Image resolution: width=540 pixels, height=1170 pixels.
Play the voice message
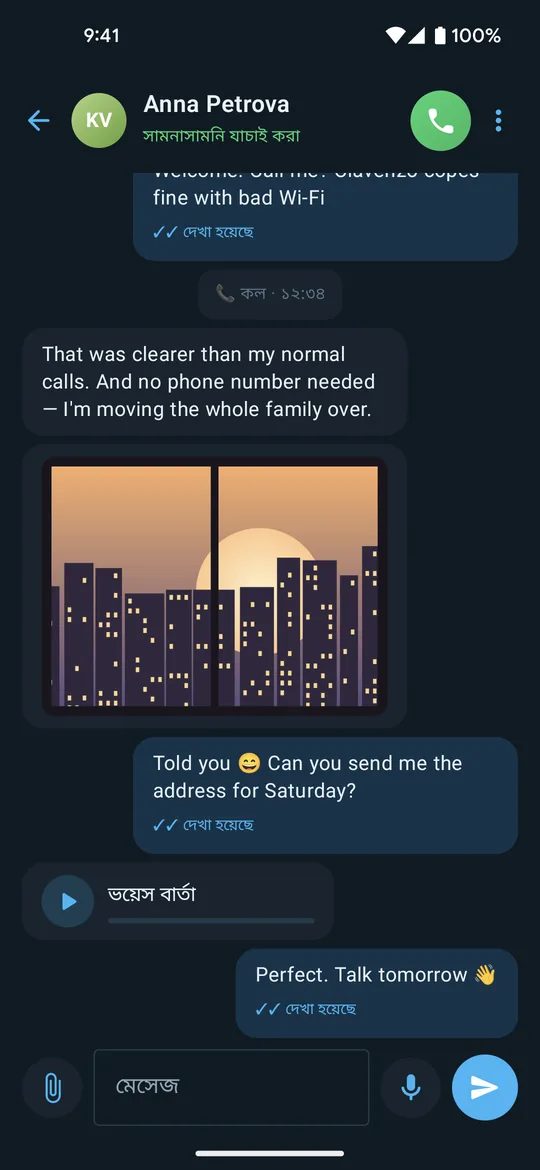coord(68,901)
